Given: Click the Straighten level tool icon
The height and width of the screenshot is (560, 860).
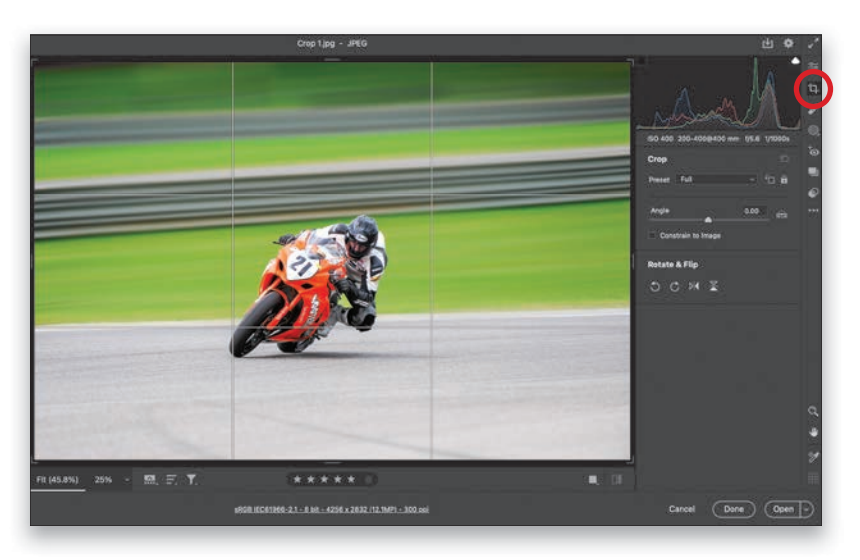Looking at the screenshot, I should pyautogui.click(x=781, y=212).
